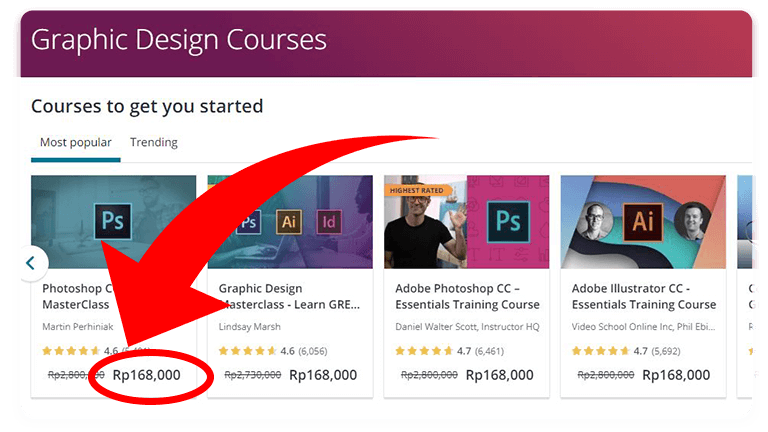Click the previous carousel arrow button
768x432 pixels.
click(x=30, y=263)
